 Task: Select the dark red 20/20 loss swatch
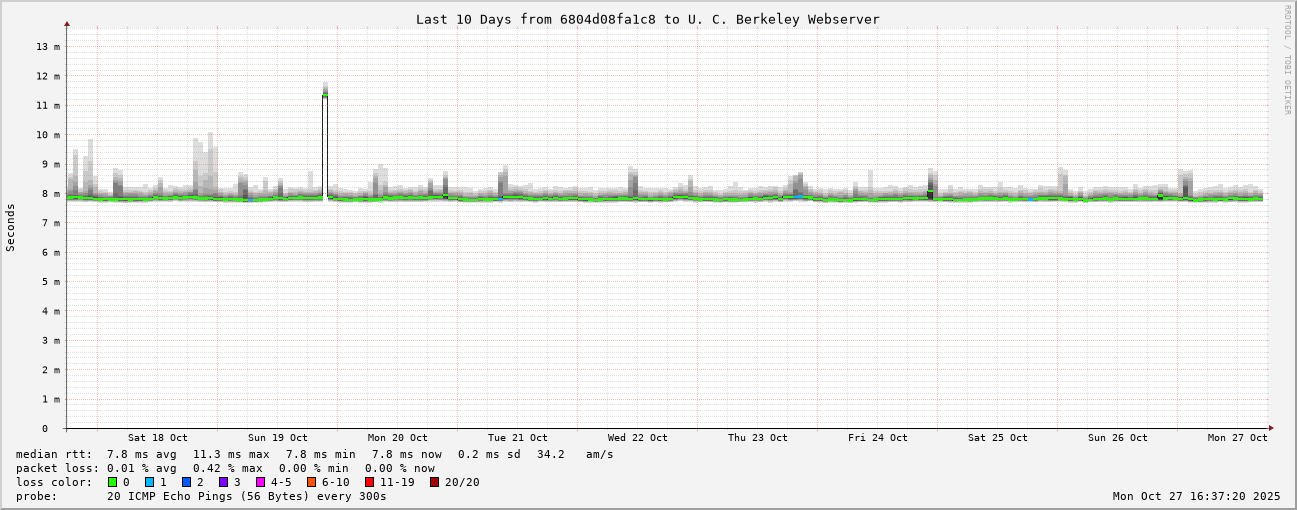435,482
